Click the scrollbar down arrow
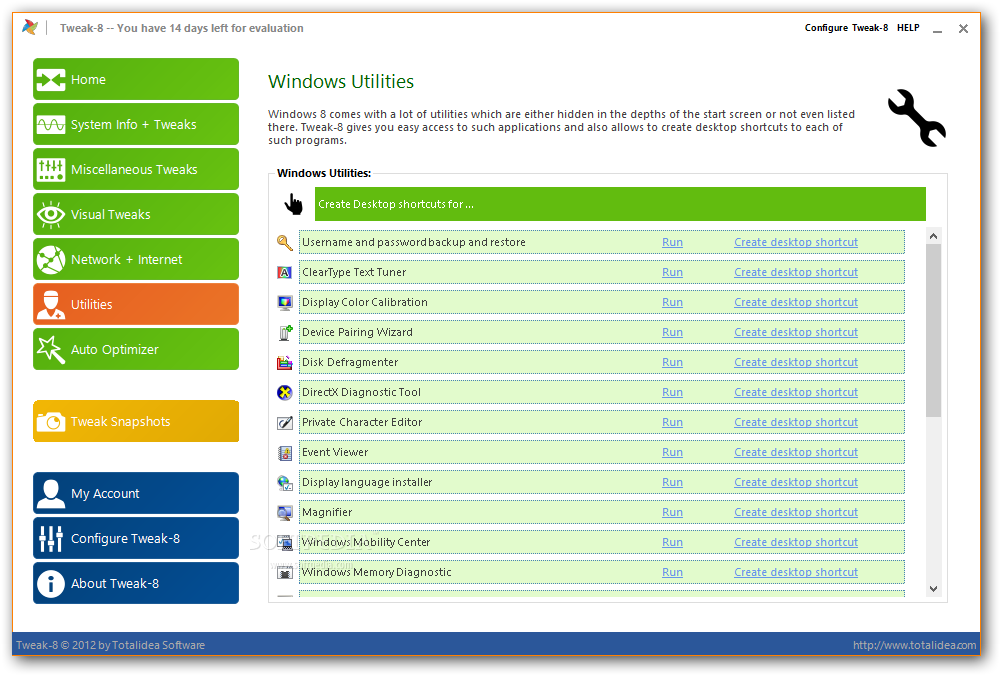This screenshot has height=676, width=1001. point(933,589)
